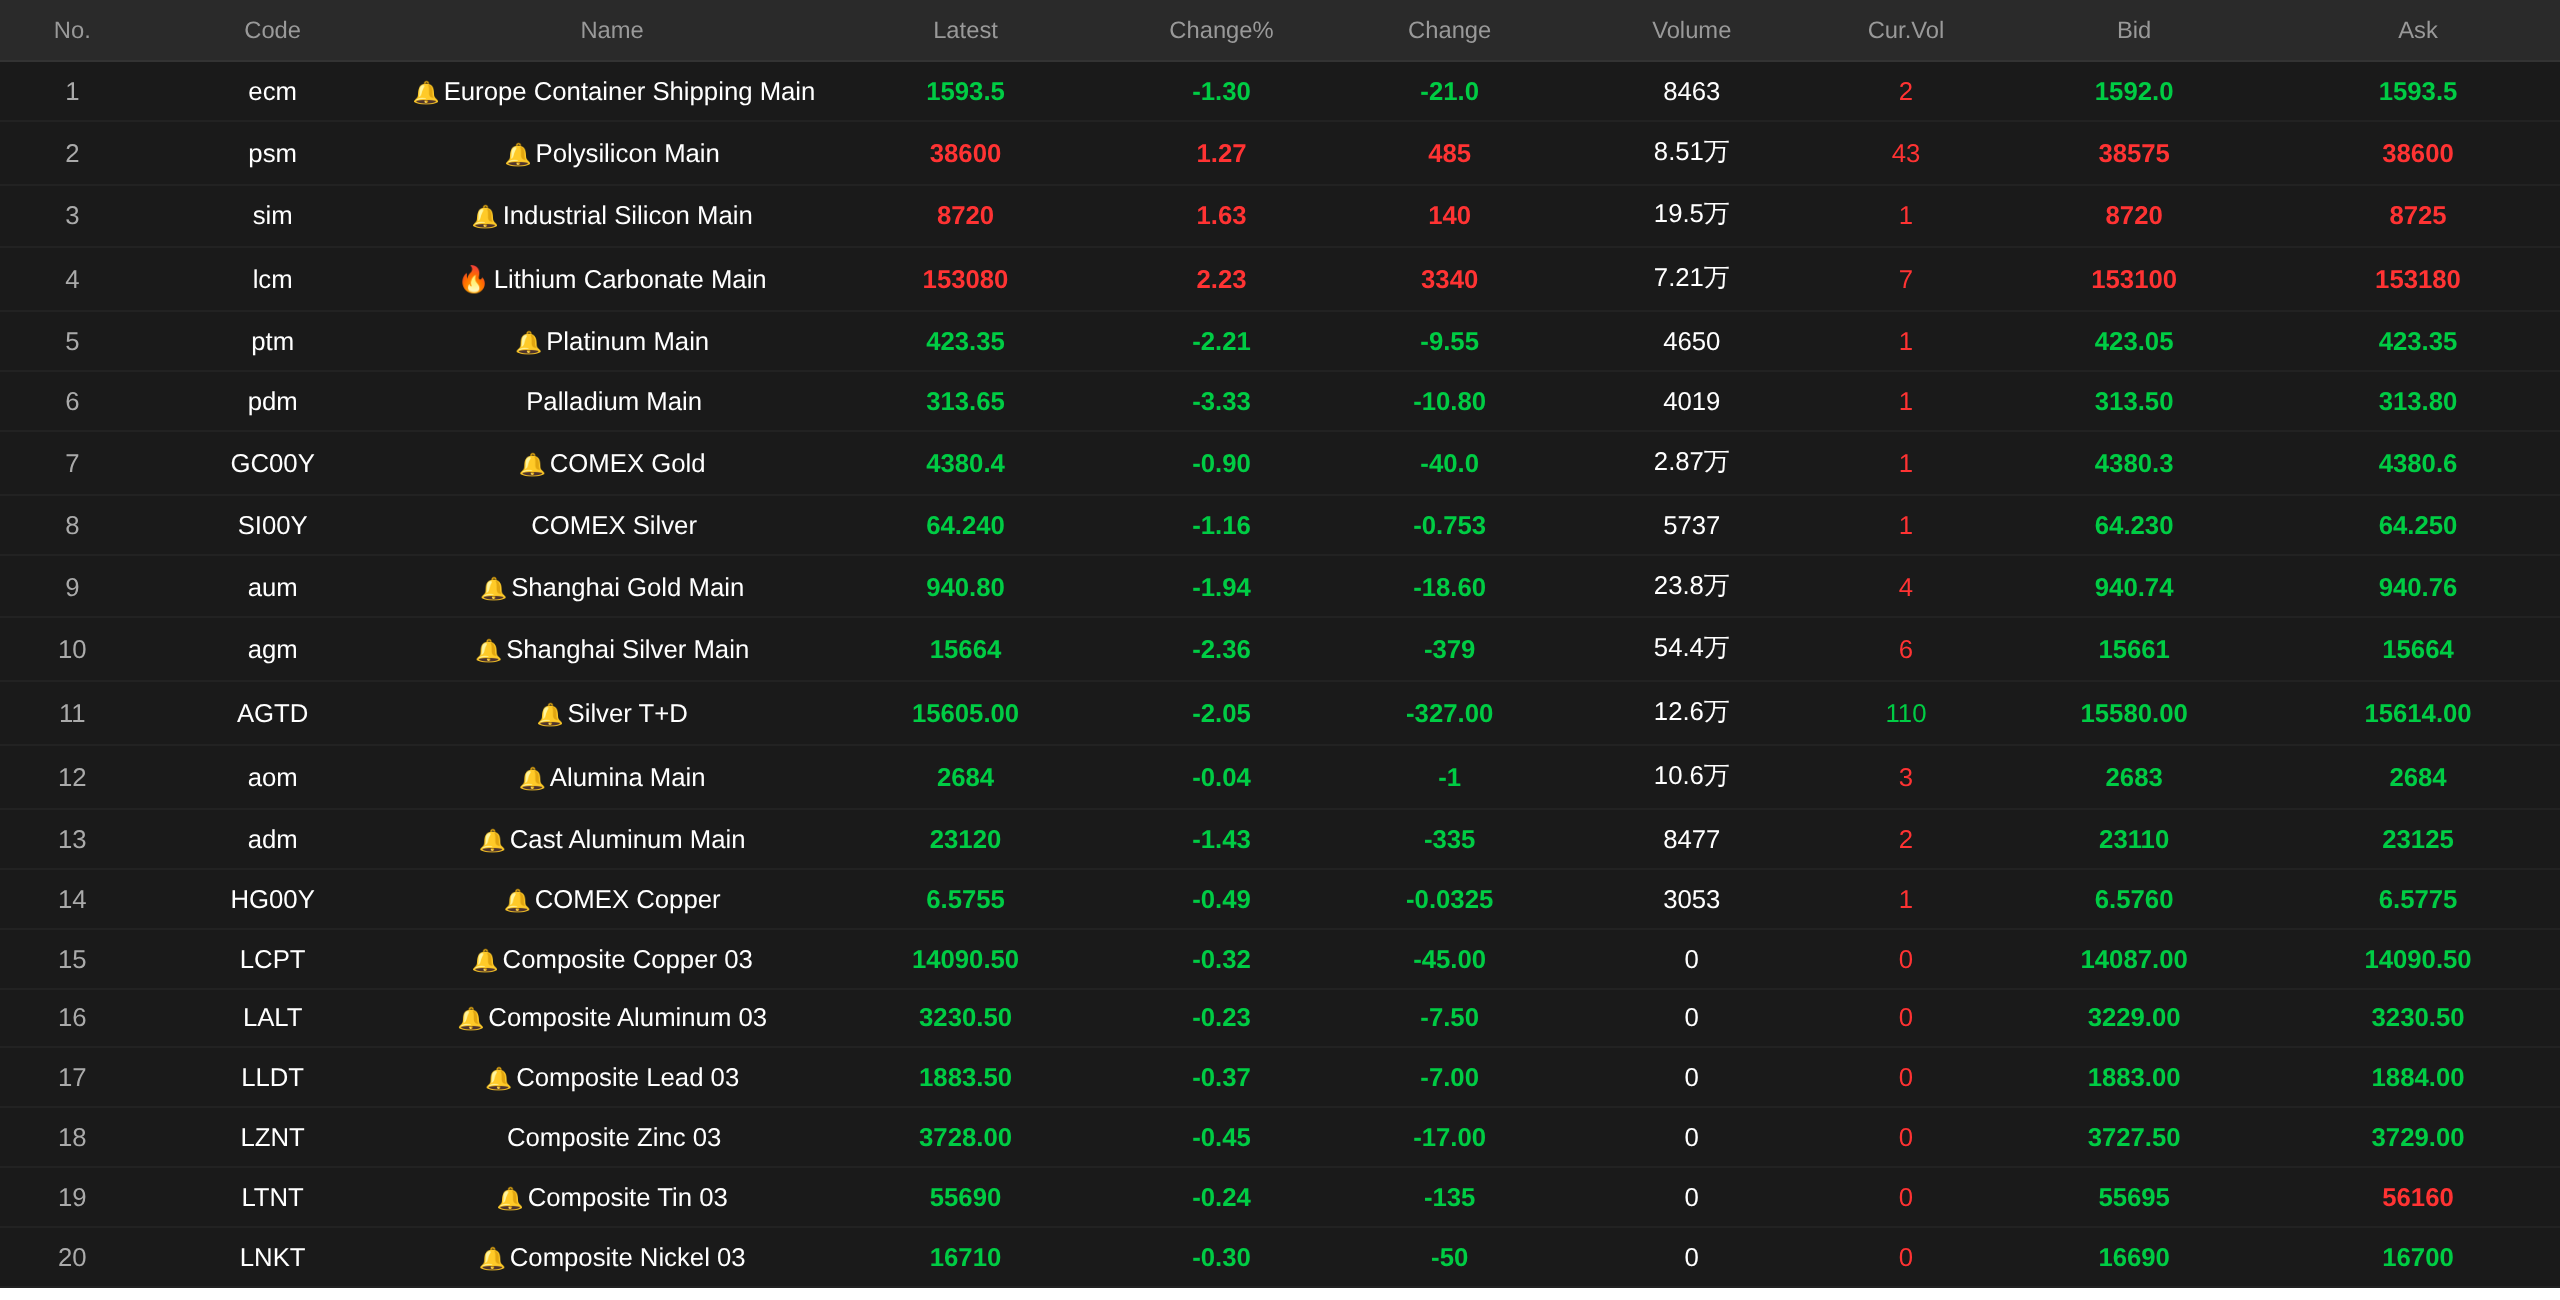Click the 3729.00 ask price
The height and width of the screenshot is (1300, 2560).
pos(2418,1137)
